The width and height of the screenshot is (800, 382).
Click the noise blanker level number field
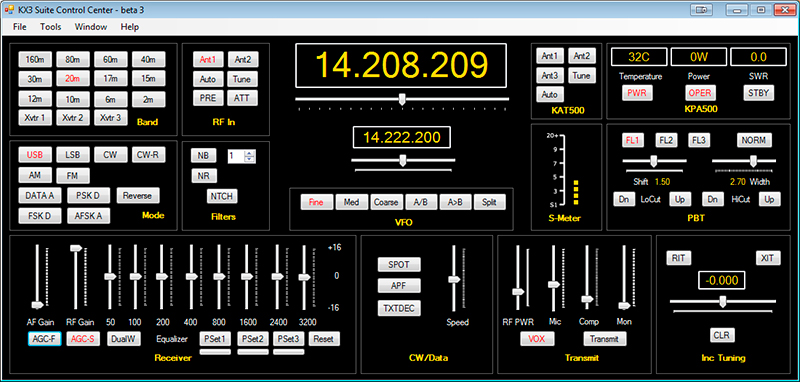(236, 157)
